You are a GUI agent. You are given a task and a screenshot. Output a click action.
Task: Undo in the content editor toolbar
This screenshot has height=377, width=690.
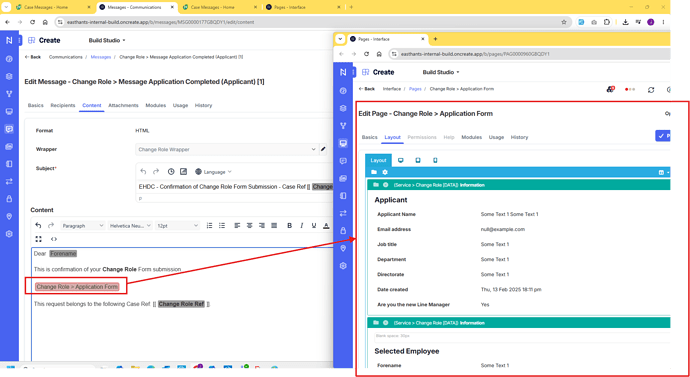[x=38, y=226]
